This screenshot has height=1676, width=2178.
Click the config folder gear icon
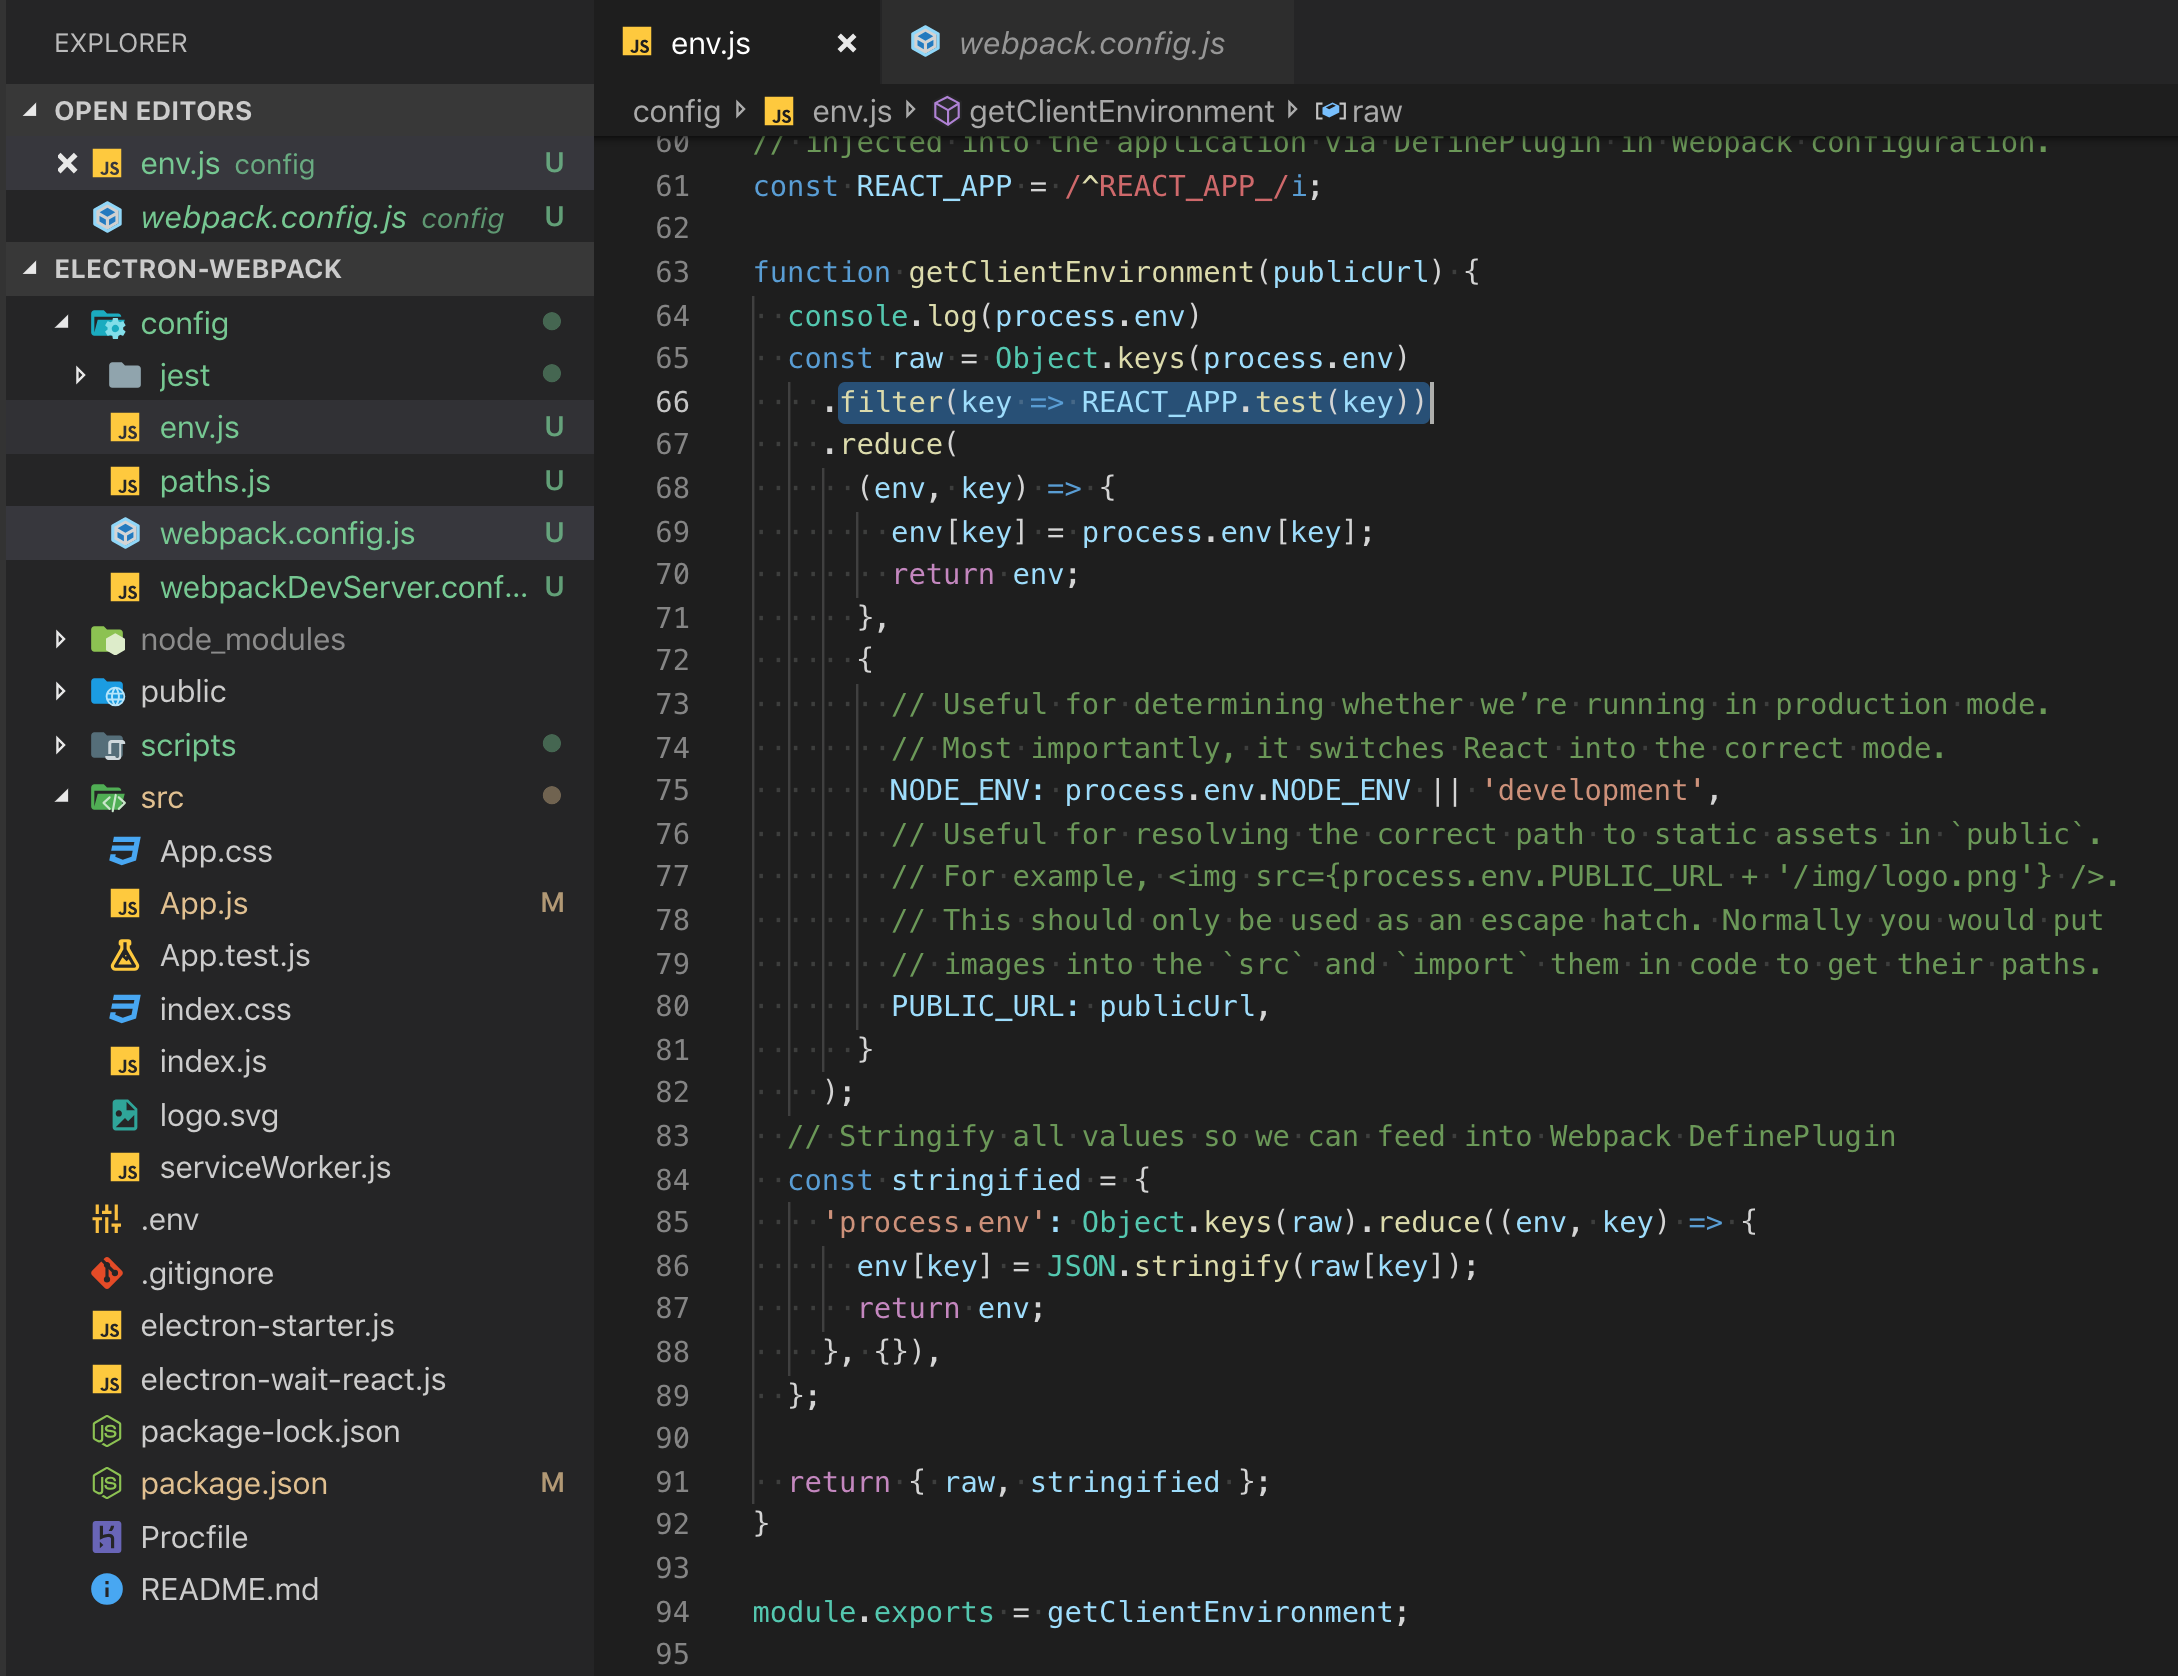tap(108, 324)
